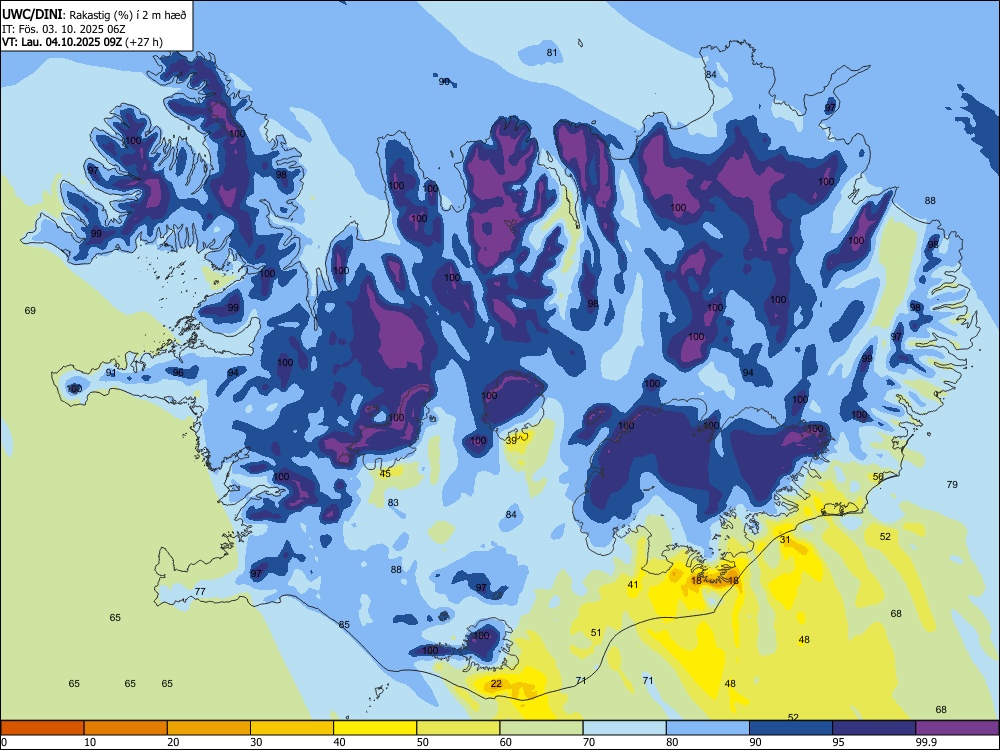Click the '(+27 h)' forecast offset text
This screenshot has width=1000, height=750.
pyautogui.click(x=144, y=43)
